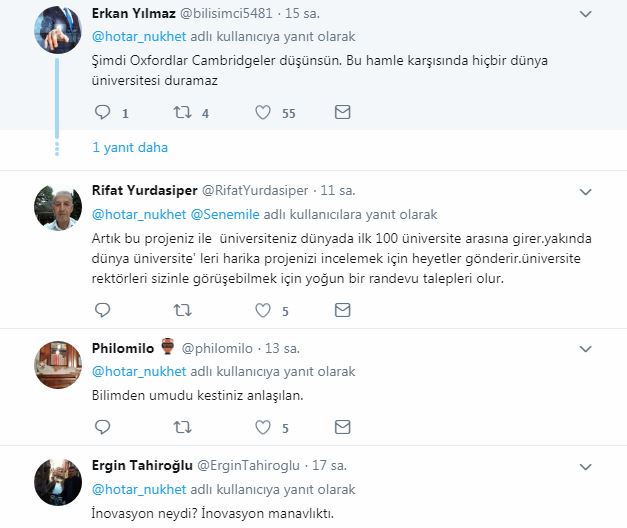The image size is (627, 528).
Task: Like Philomilo's tweet about science
Action: pyautogui.click(x=265, y=427)
